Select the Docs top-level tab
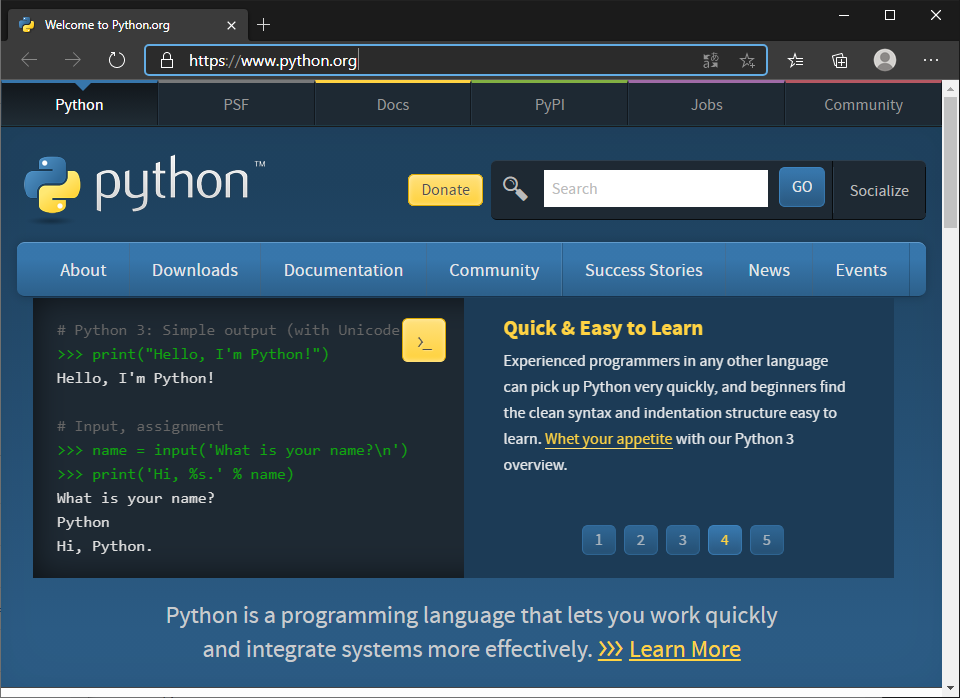Screen dimensions: 960x698 (393, 105)
